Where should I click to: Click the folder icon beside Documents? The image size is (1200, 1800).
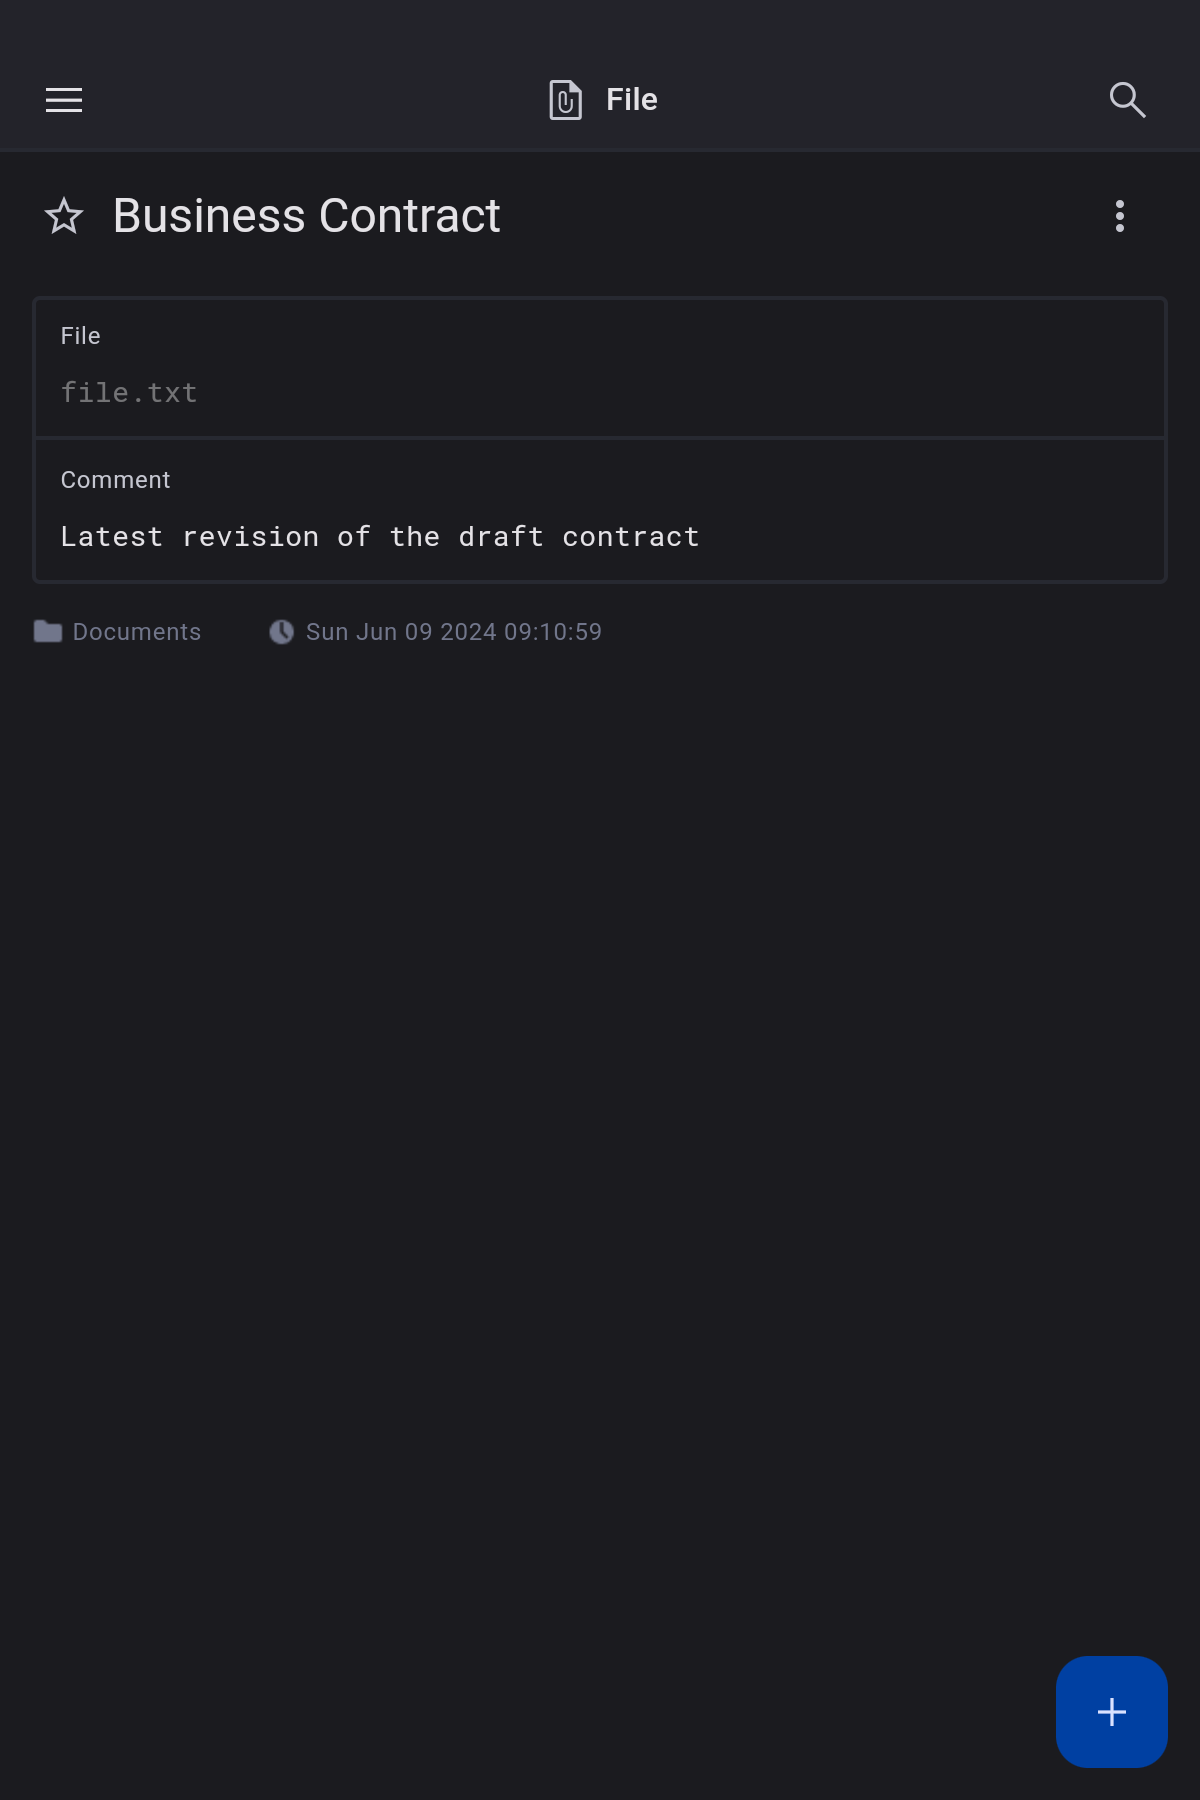coord(48,632)
